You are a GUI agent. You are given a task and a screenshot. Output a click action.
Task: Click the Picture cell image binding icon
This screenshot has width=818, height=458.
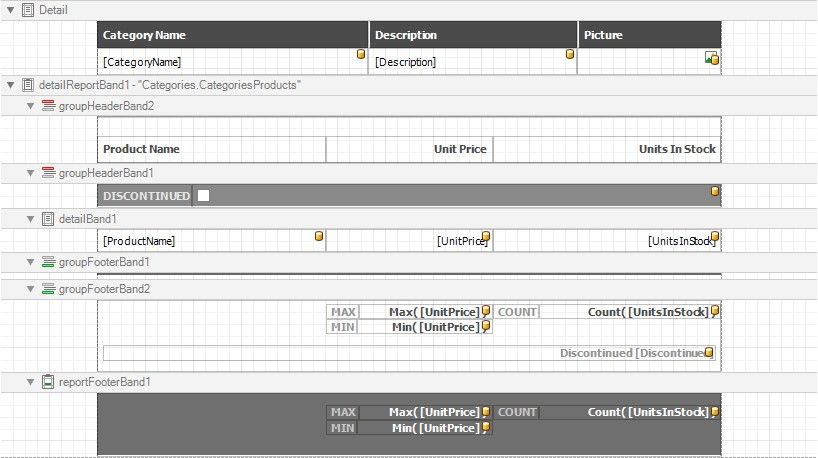pos(712,59)
